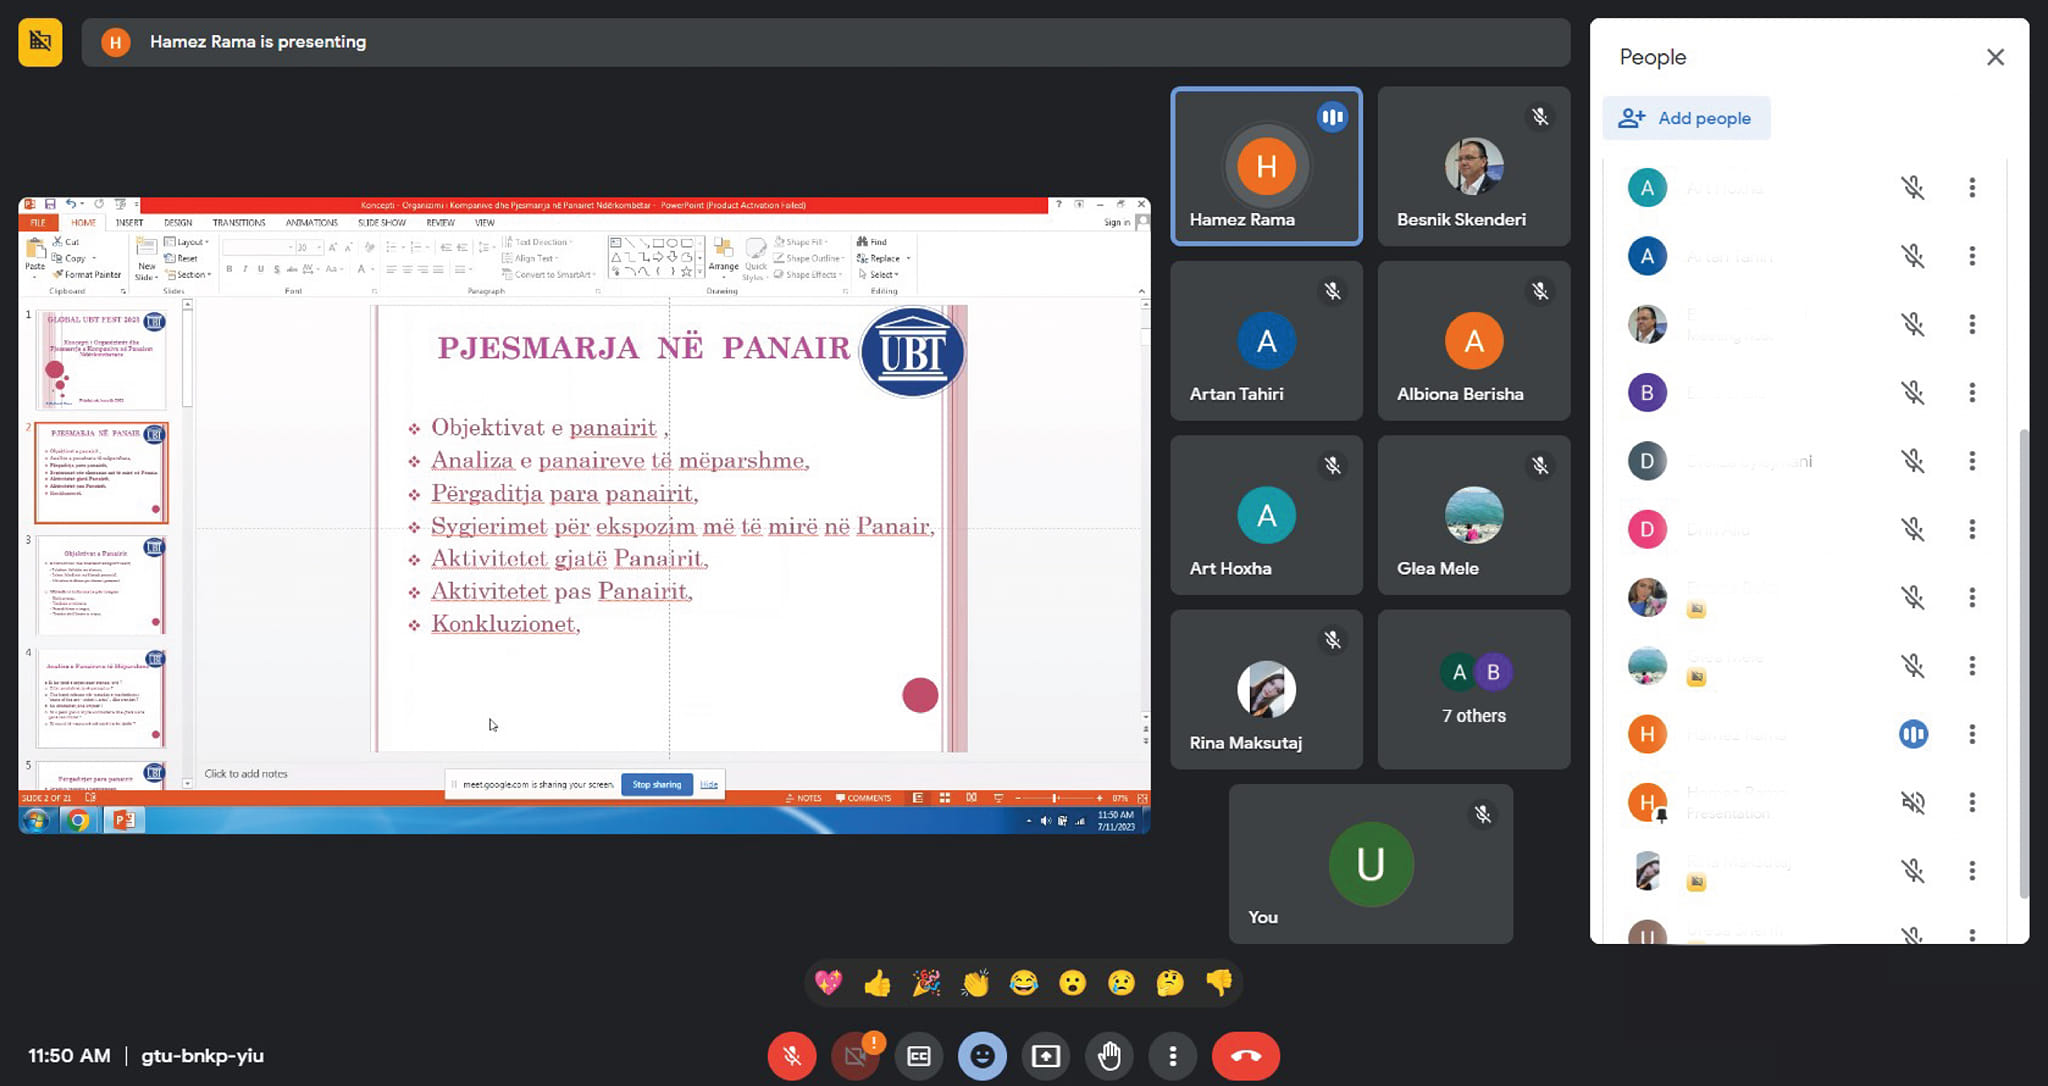Close the People panel
The height and width of the screenshot is (1086, 2048).
coord(1995,57)
